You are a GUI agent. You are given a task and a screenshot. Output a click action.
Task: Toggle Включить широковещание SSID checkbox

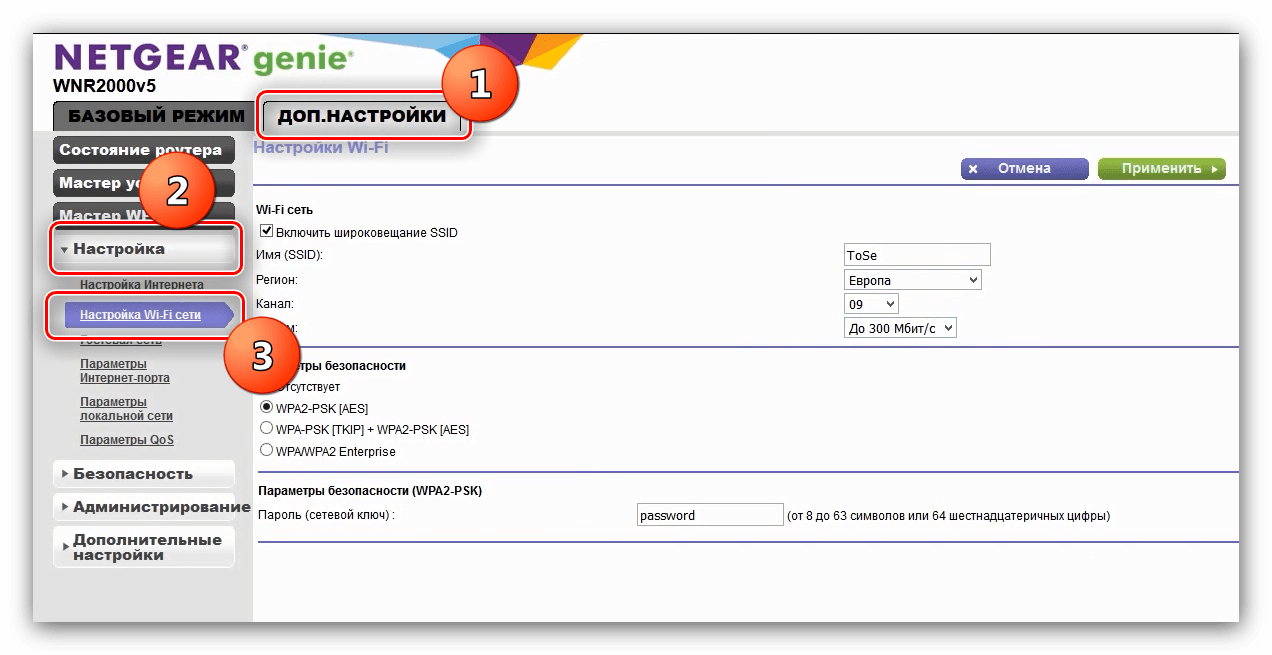[x=267, y=231]
